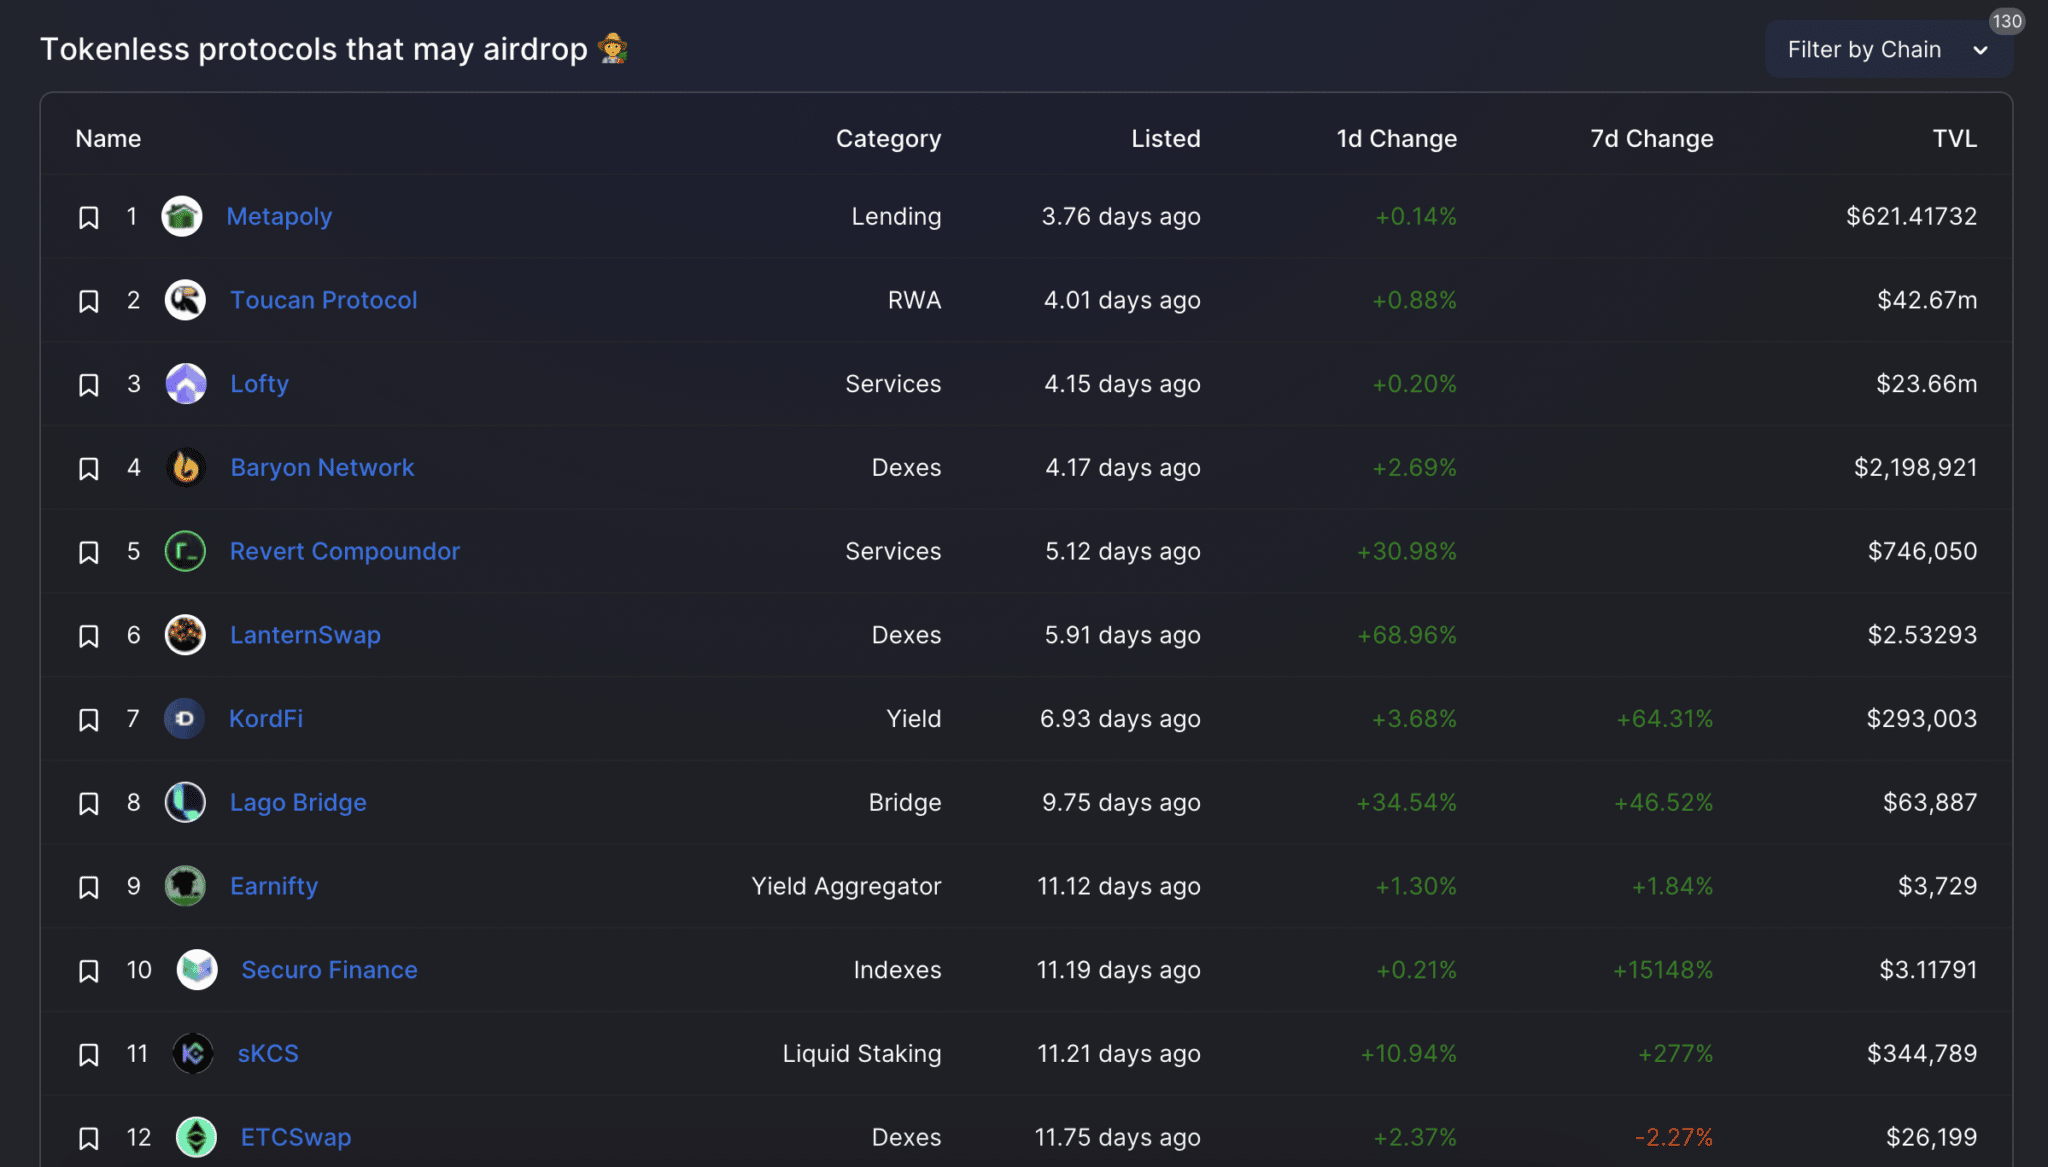
Task: Click the +15148% change value for Securo Finance
Action: 1663,969
